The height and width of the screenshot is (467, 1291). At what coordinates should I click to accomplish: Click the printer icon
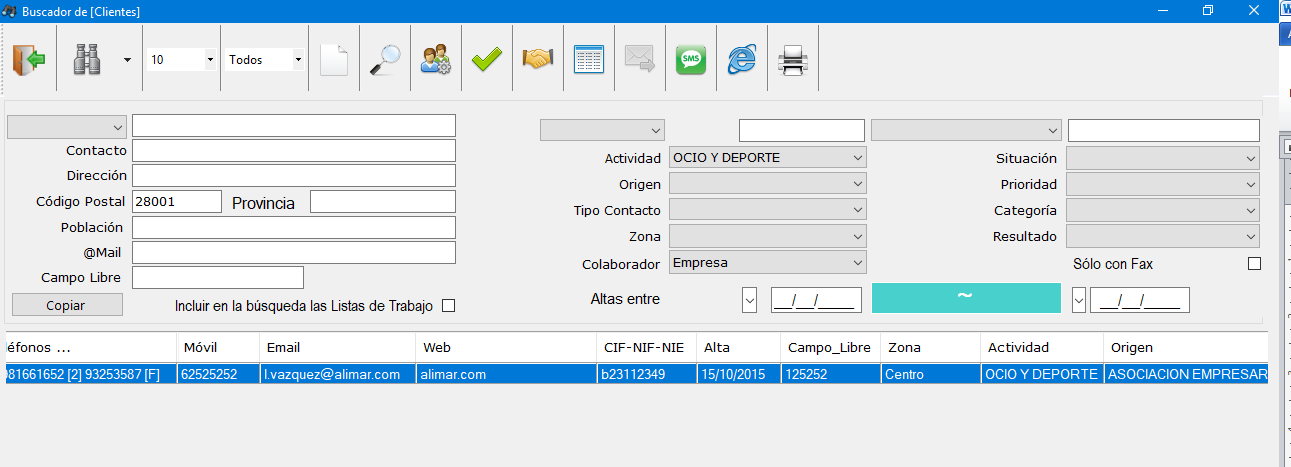(x=793, y=60)
